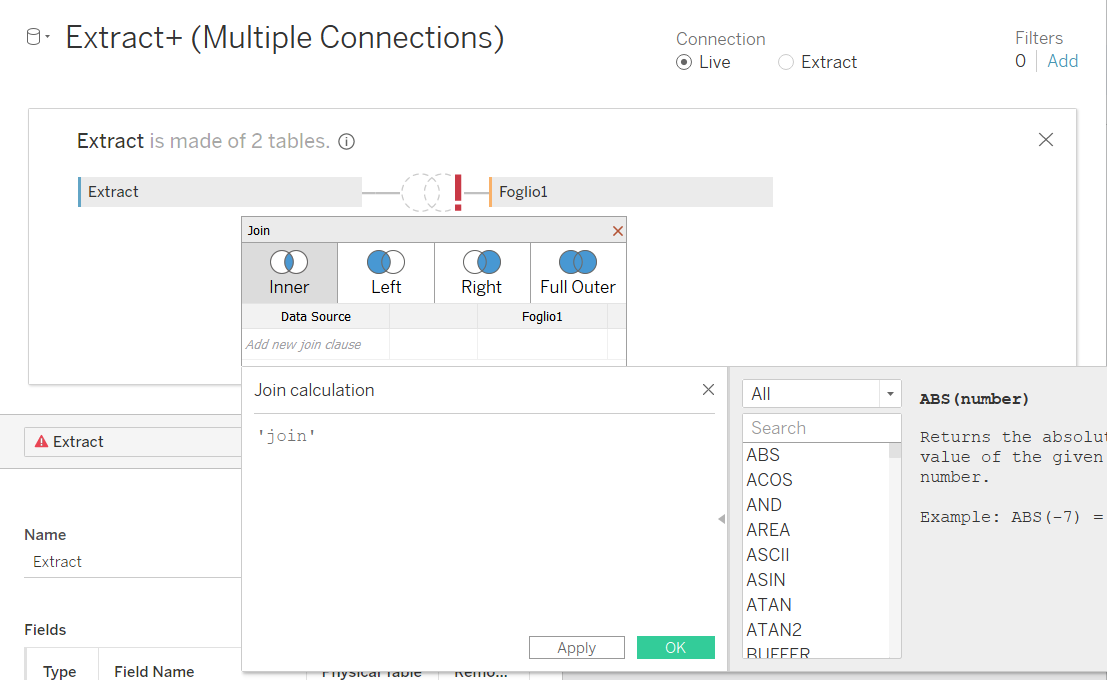Close the Join calculation editor
1107x680 pixels.
click(x=708, y=390)
